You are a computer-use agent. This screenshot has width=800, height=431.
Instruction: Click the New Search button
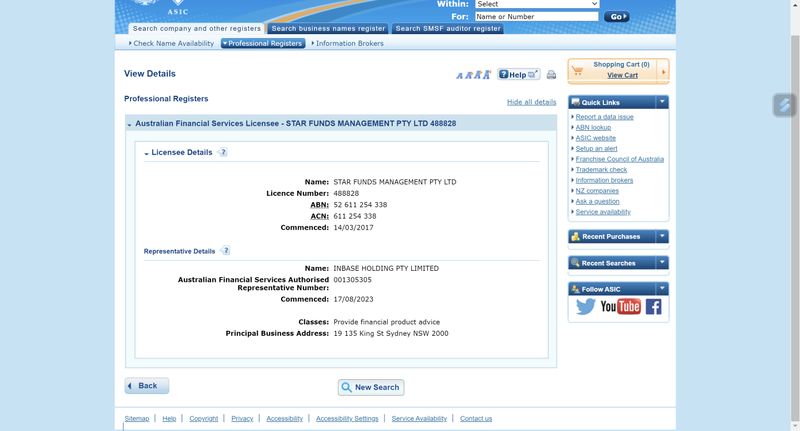coord(371,387)
